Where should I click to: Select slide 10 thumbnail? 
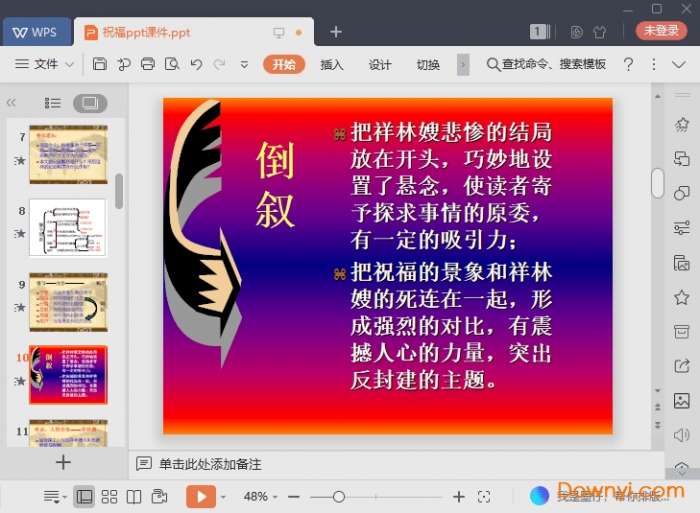(x=68, y=375)
